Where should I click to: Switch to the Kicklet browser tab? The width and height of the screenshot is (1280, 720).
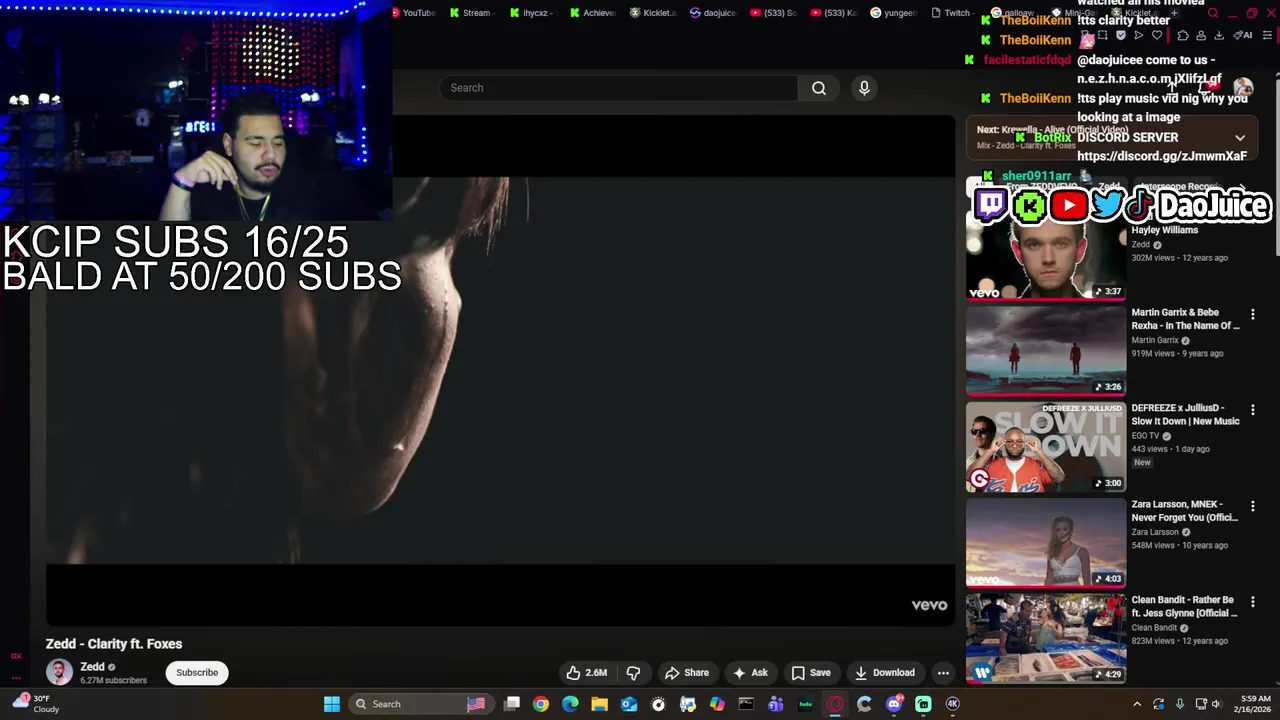click(x=653, y=13)
